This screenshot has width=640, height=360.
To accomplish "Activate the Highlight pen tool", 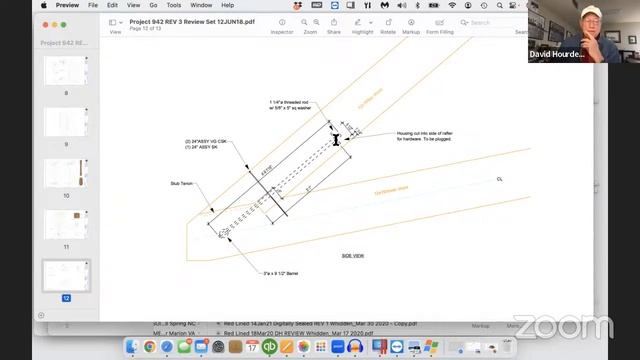I will (358, 22).
